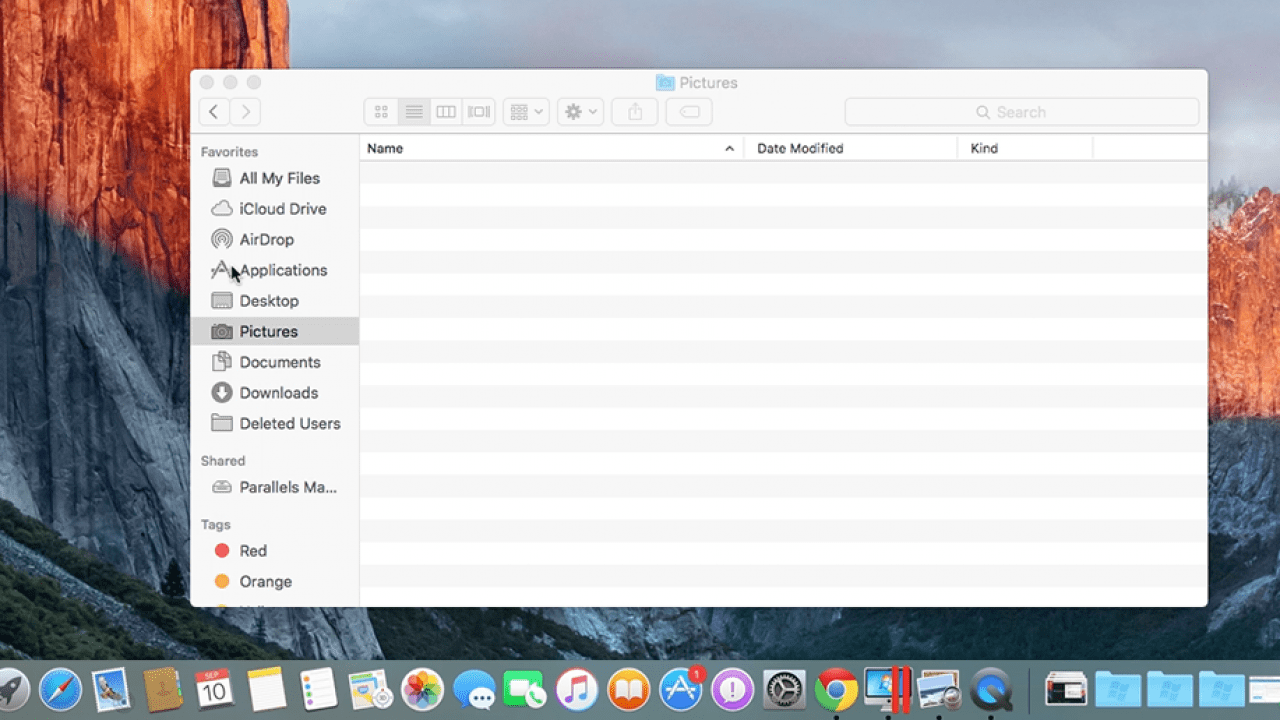Open Messages from the Dock

pyautogui.click(x=474, y=689)
